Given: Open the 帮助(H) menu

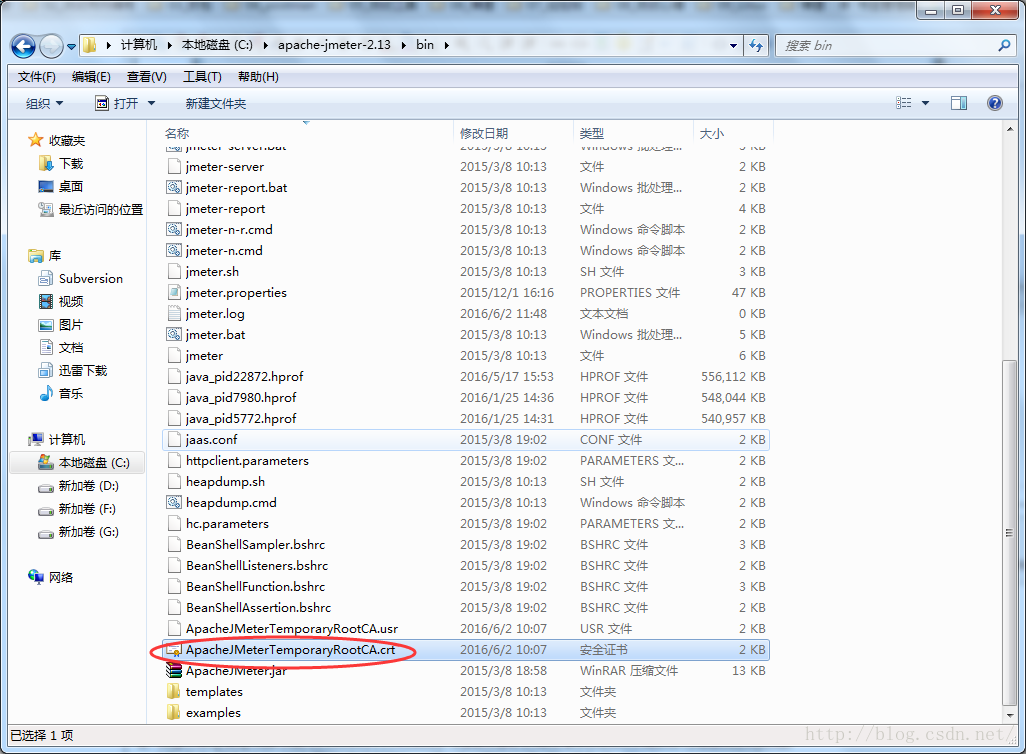Looking at the screenshot, I should [x=258, y=77].
